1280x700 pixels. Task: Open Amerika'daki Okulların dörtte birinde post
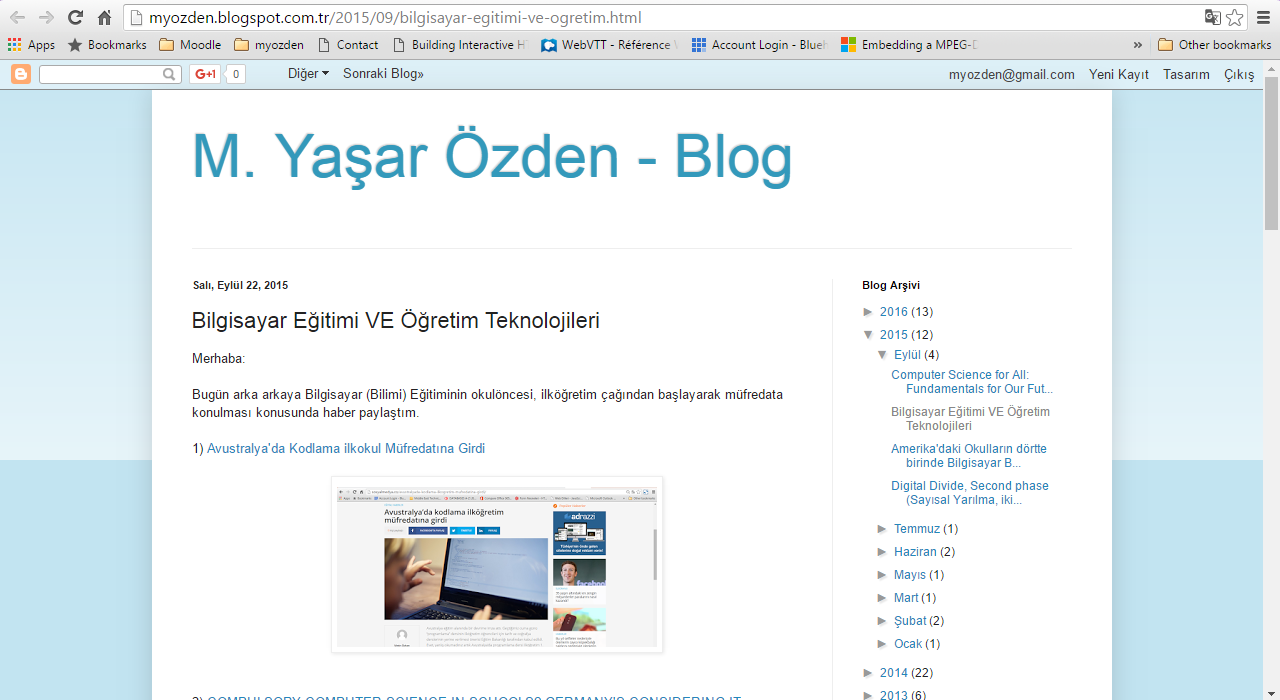click(x=969, y=456)
